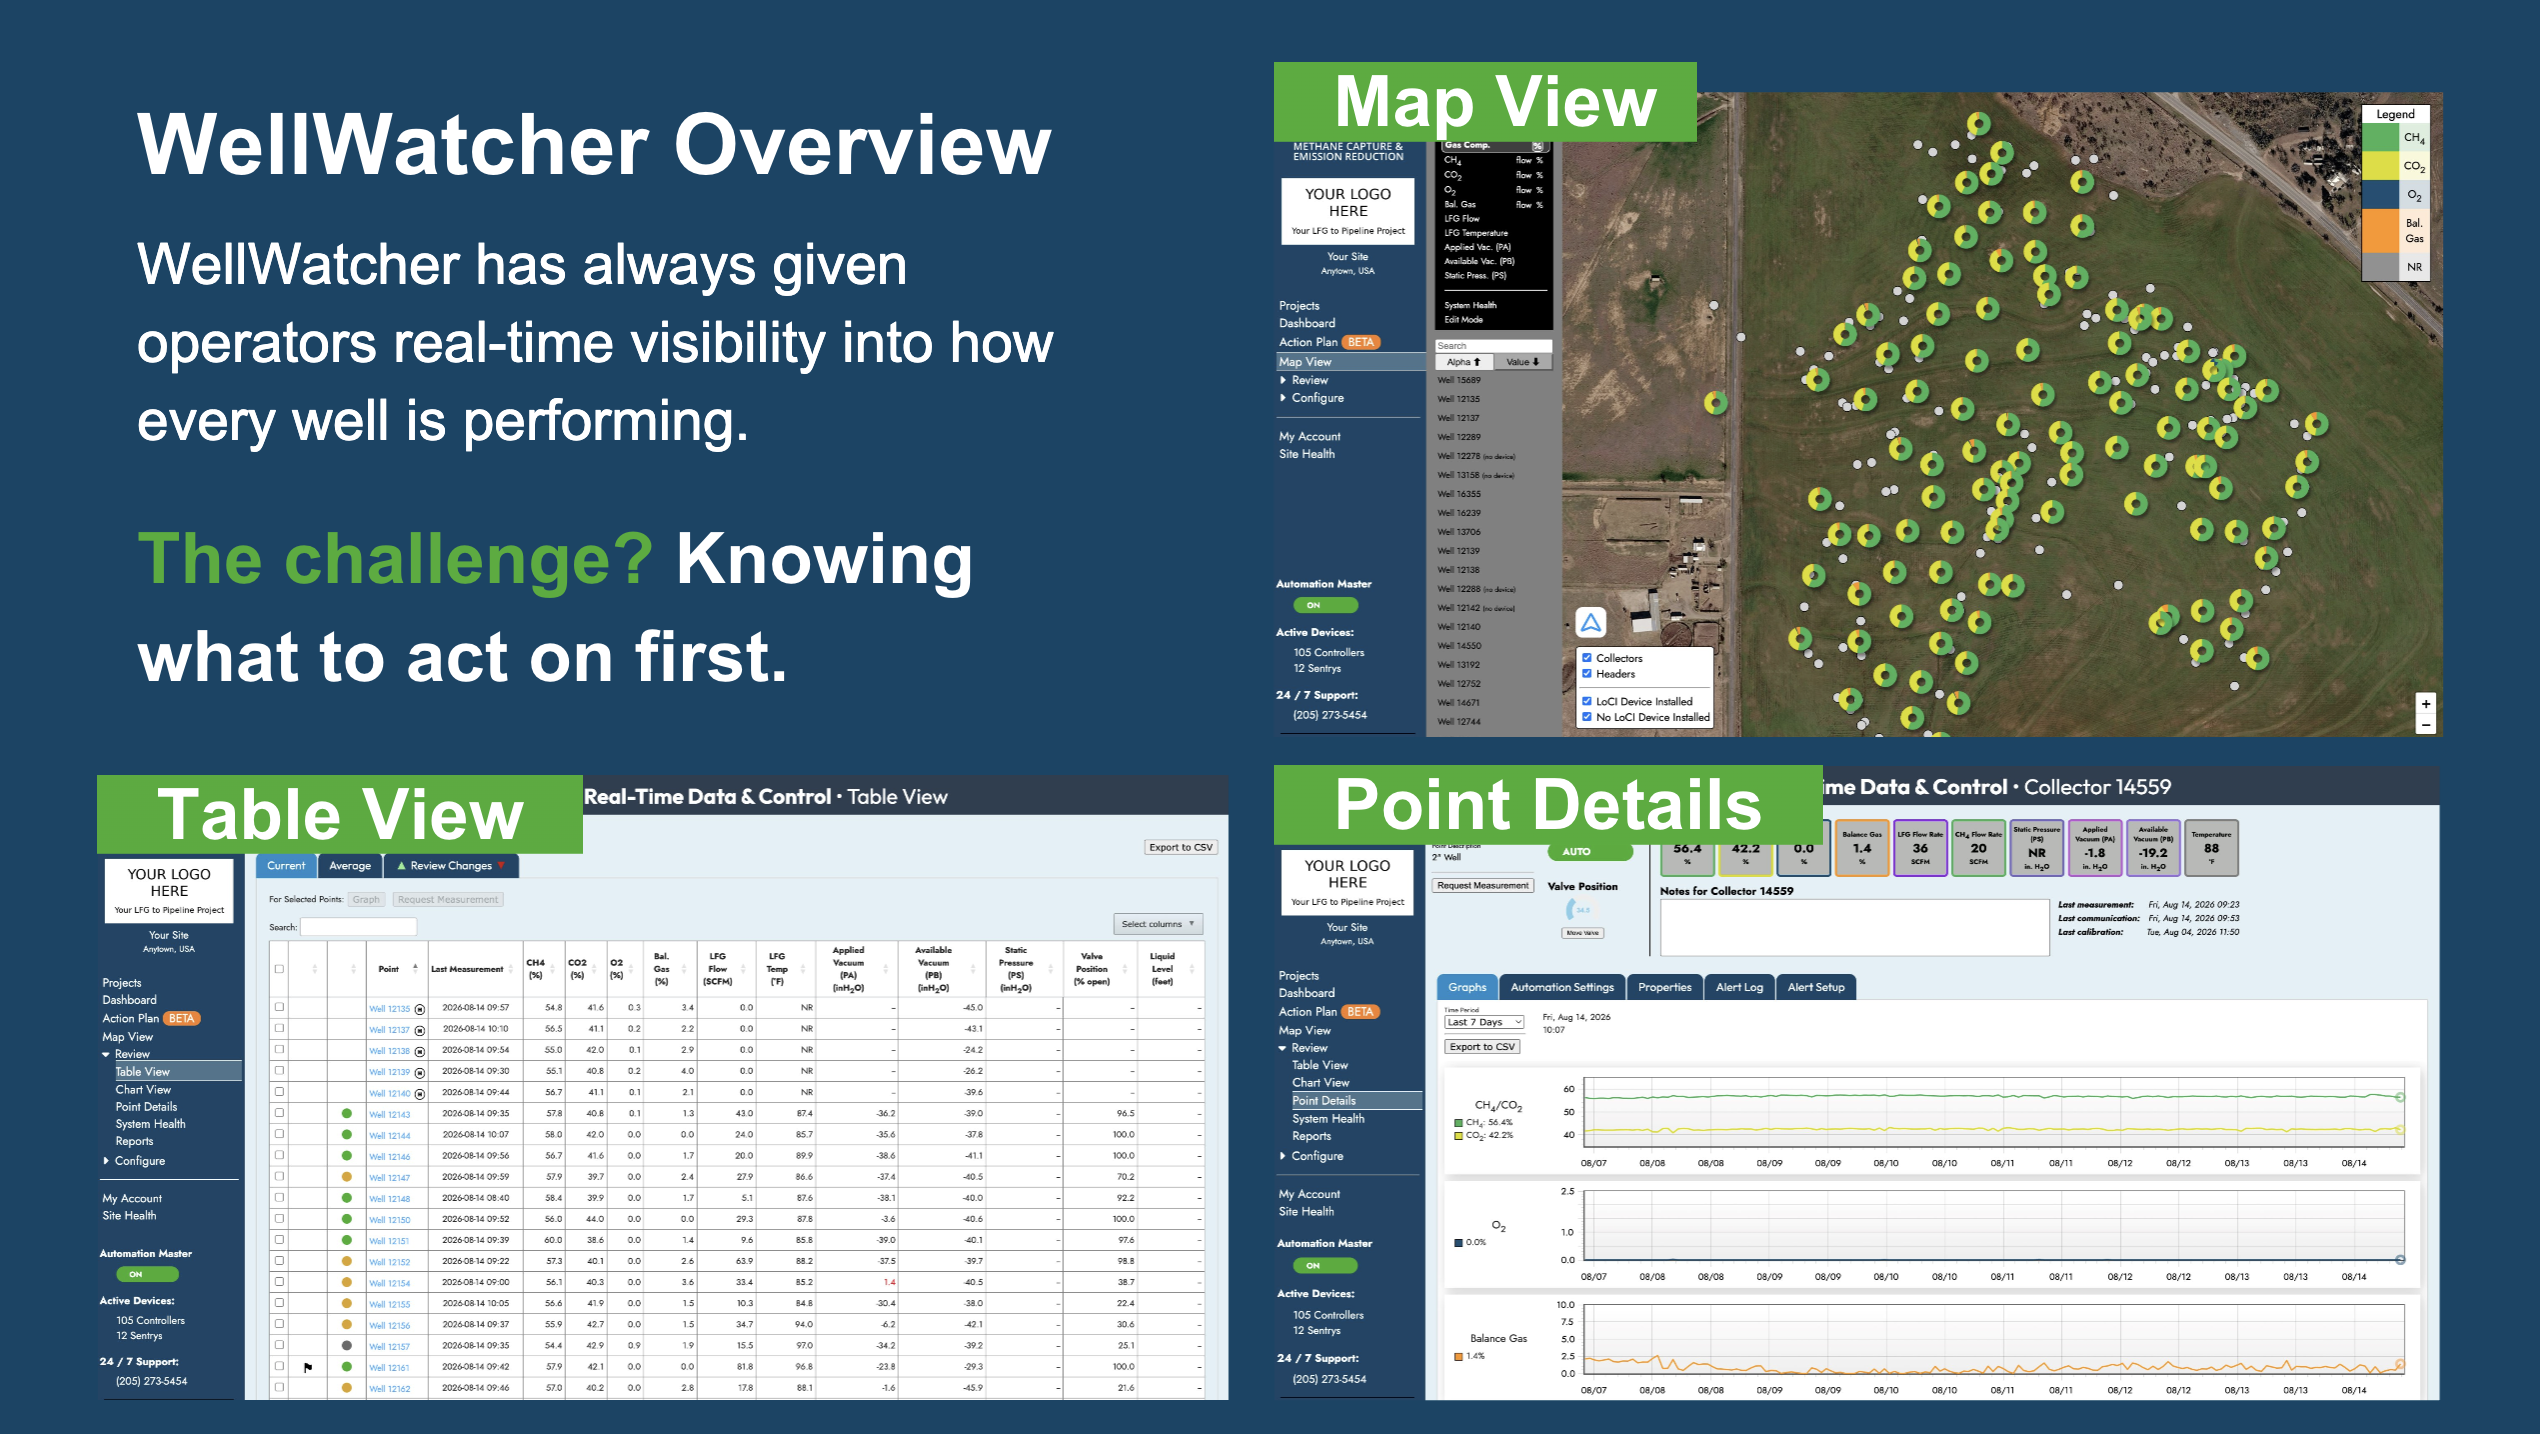The width and height of the screenshot is (2540, 1434).
Task: Click the orange status dot for Well 12147
Action: [346, 1177]
